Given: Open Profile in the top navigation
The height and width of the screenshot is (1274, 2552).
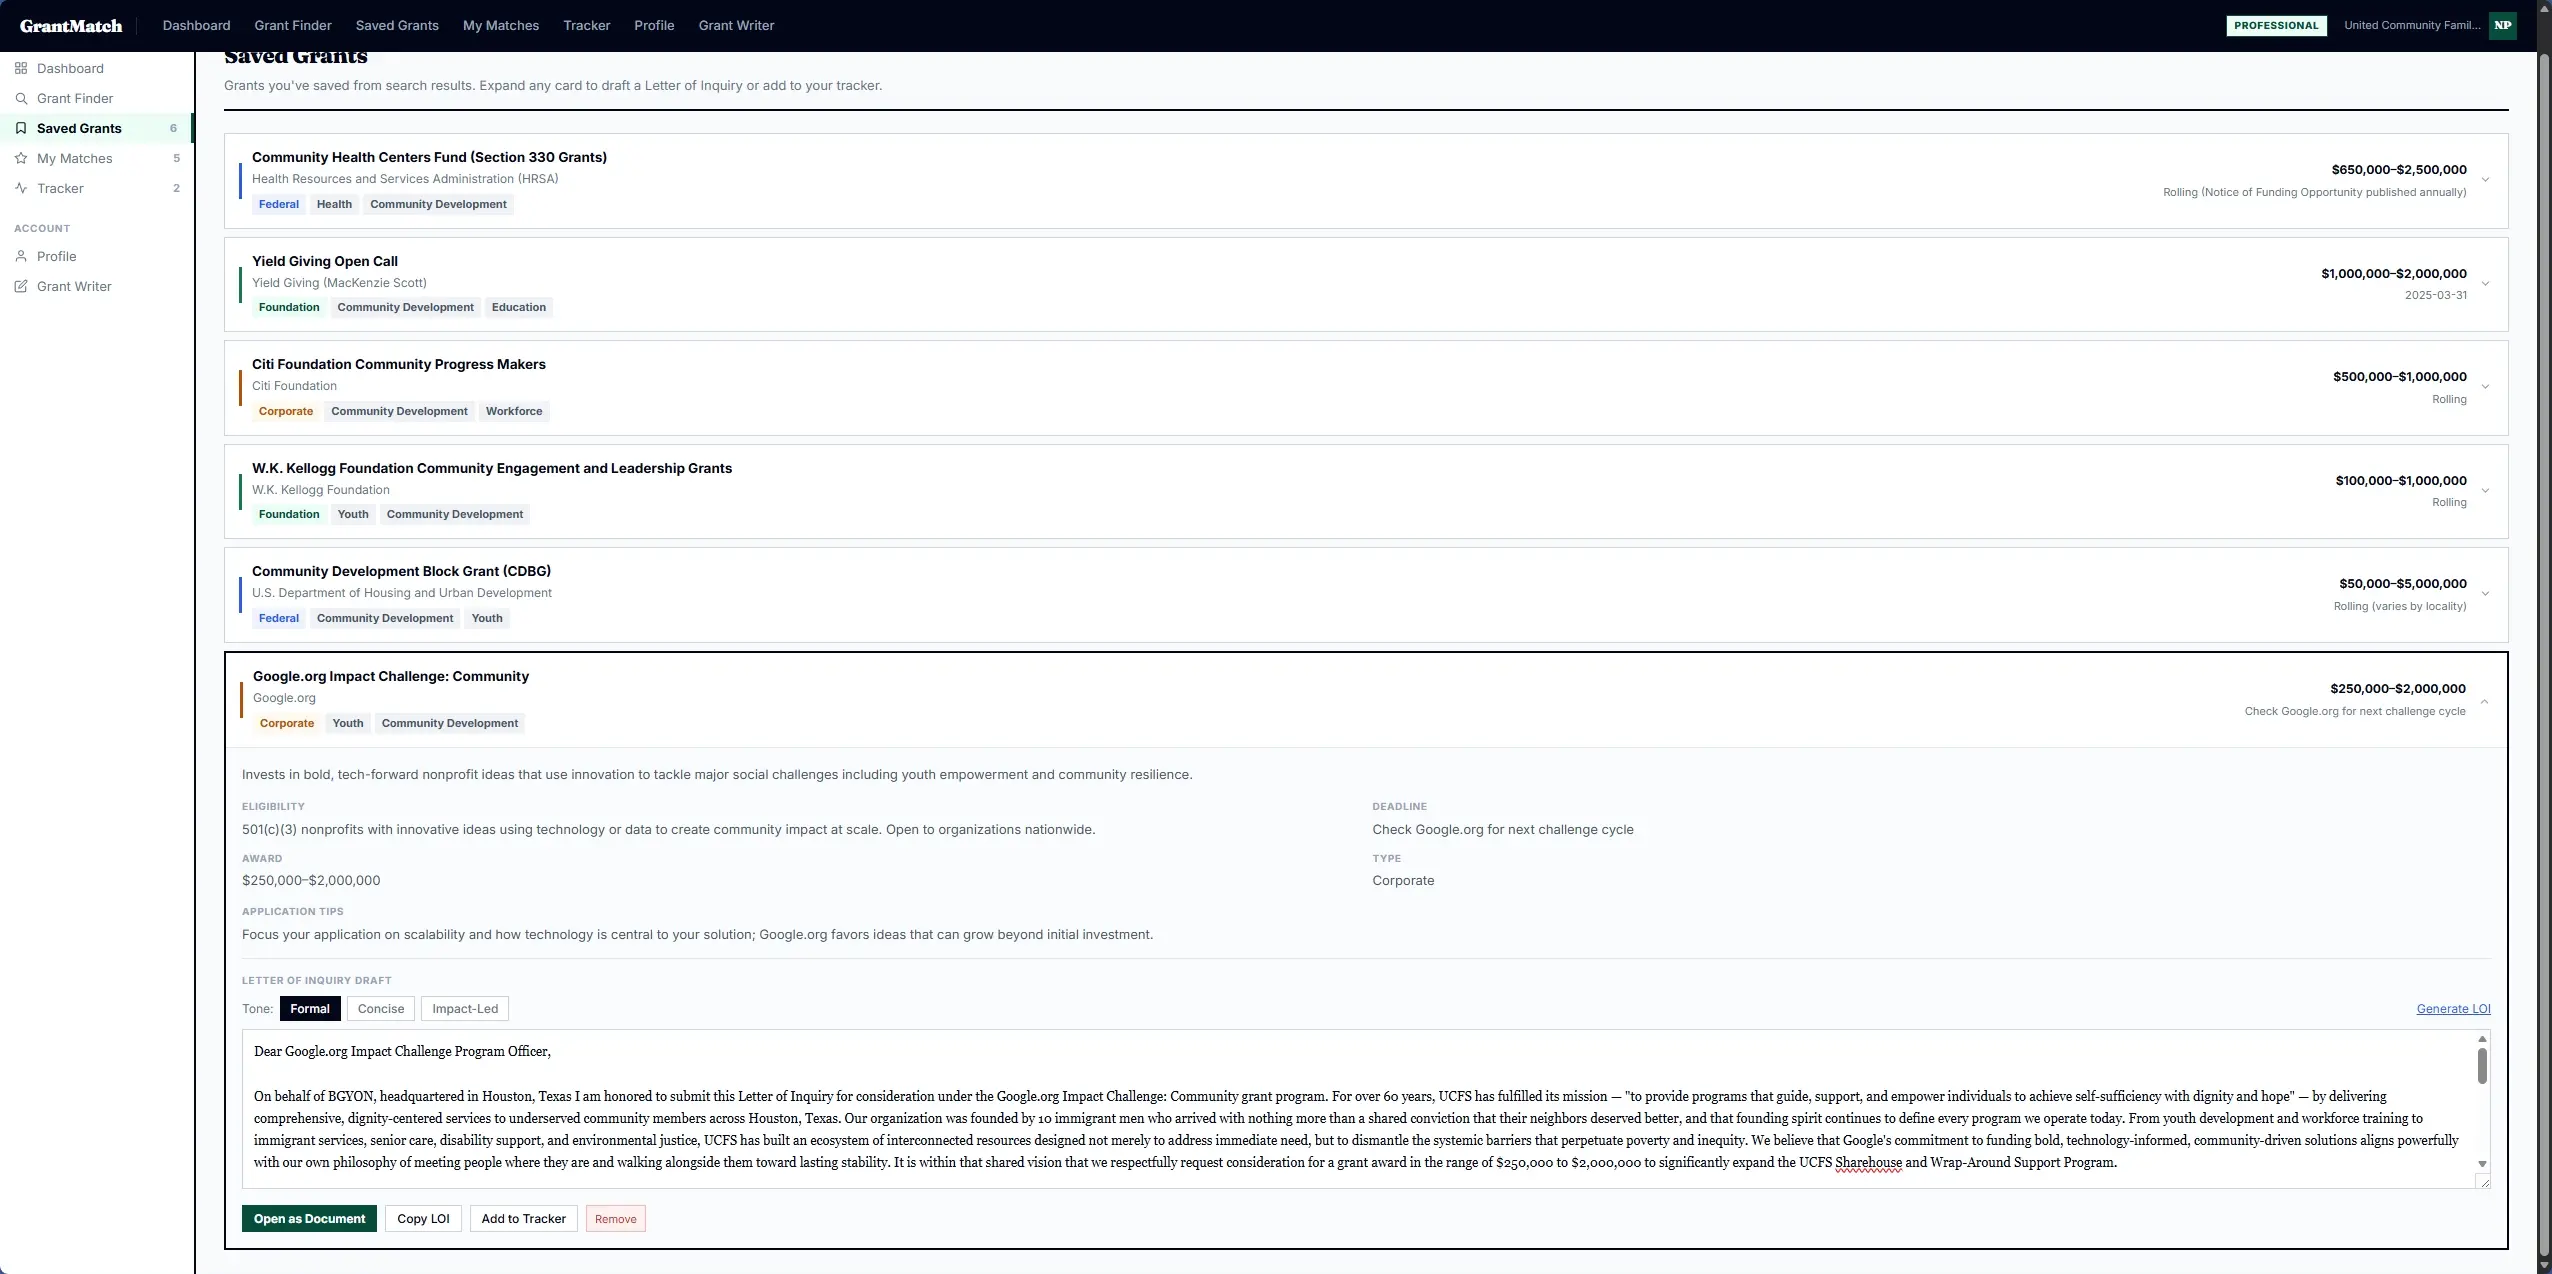Looking at the screenshot, I should (x=654, y=26).
